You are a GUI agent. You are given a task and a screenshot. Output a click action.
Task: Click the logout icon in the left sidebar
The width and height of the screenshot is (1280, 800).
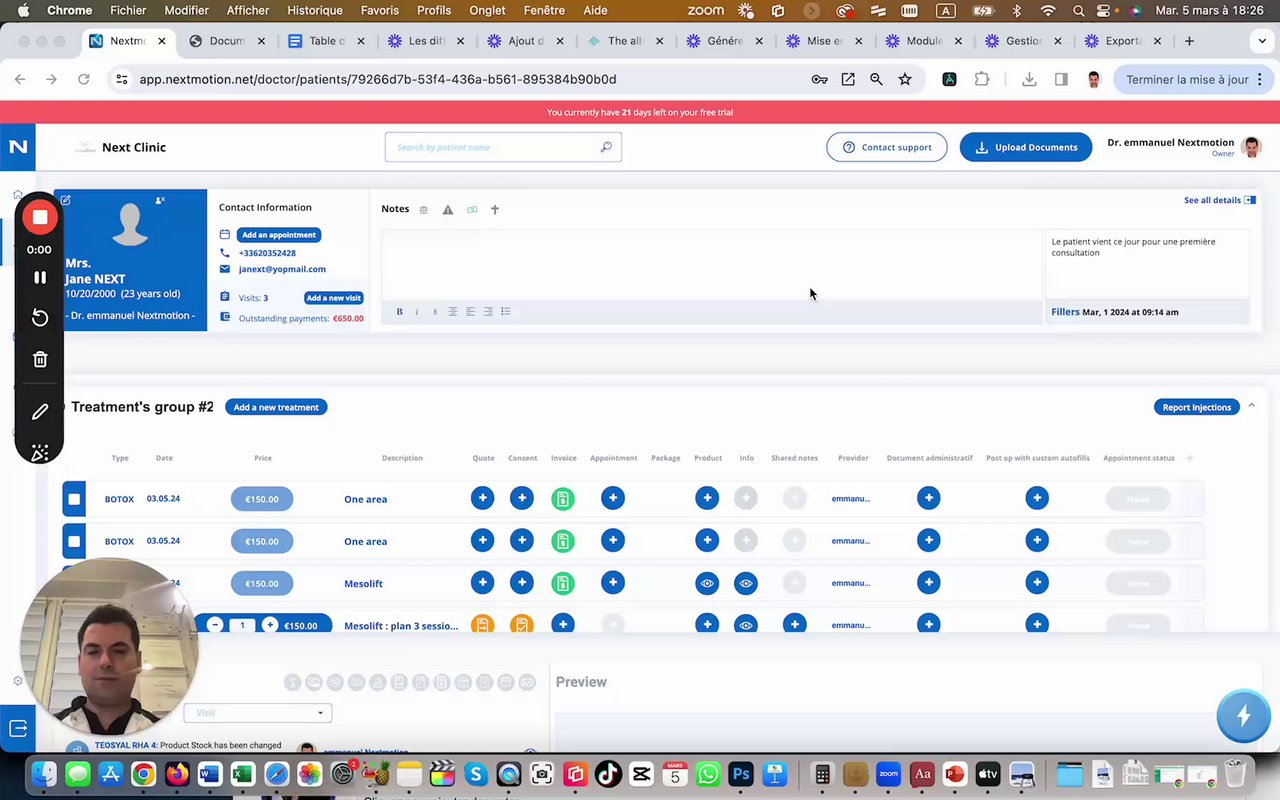click(18, 729)
